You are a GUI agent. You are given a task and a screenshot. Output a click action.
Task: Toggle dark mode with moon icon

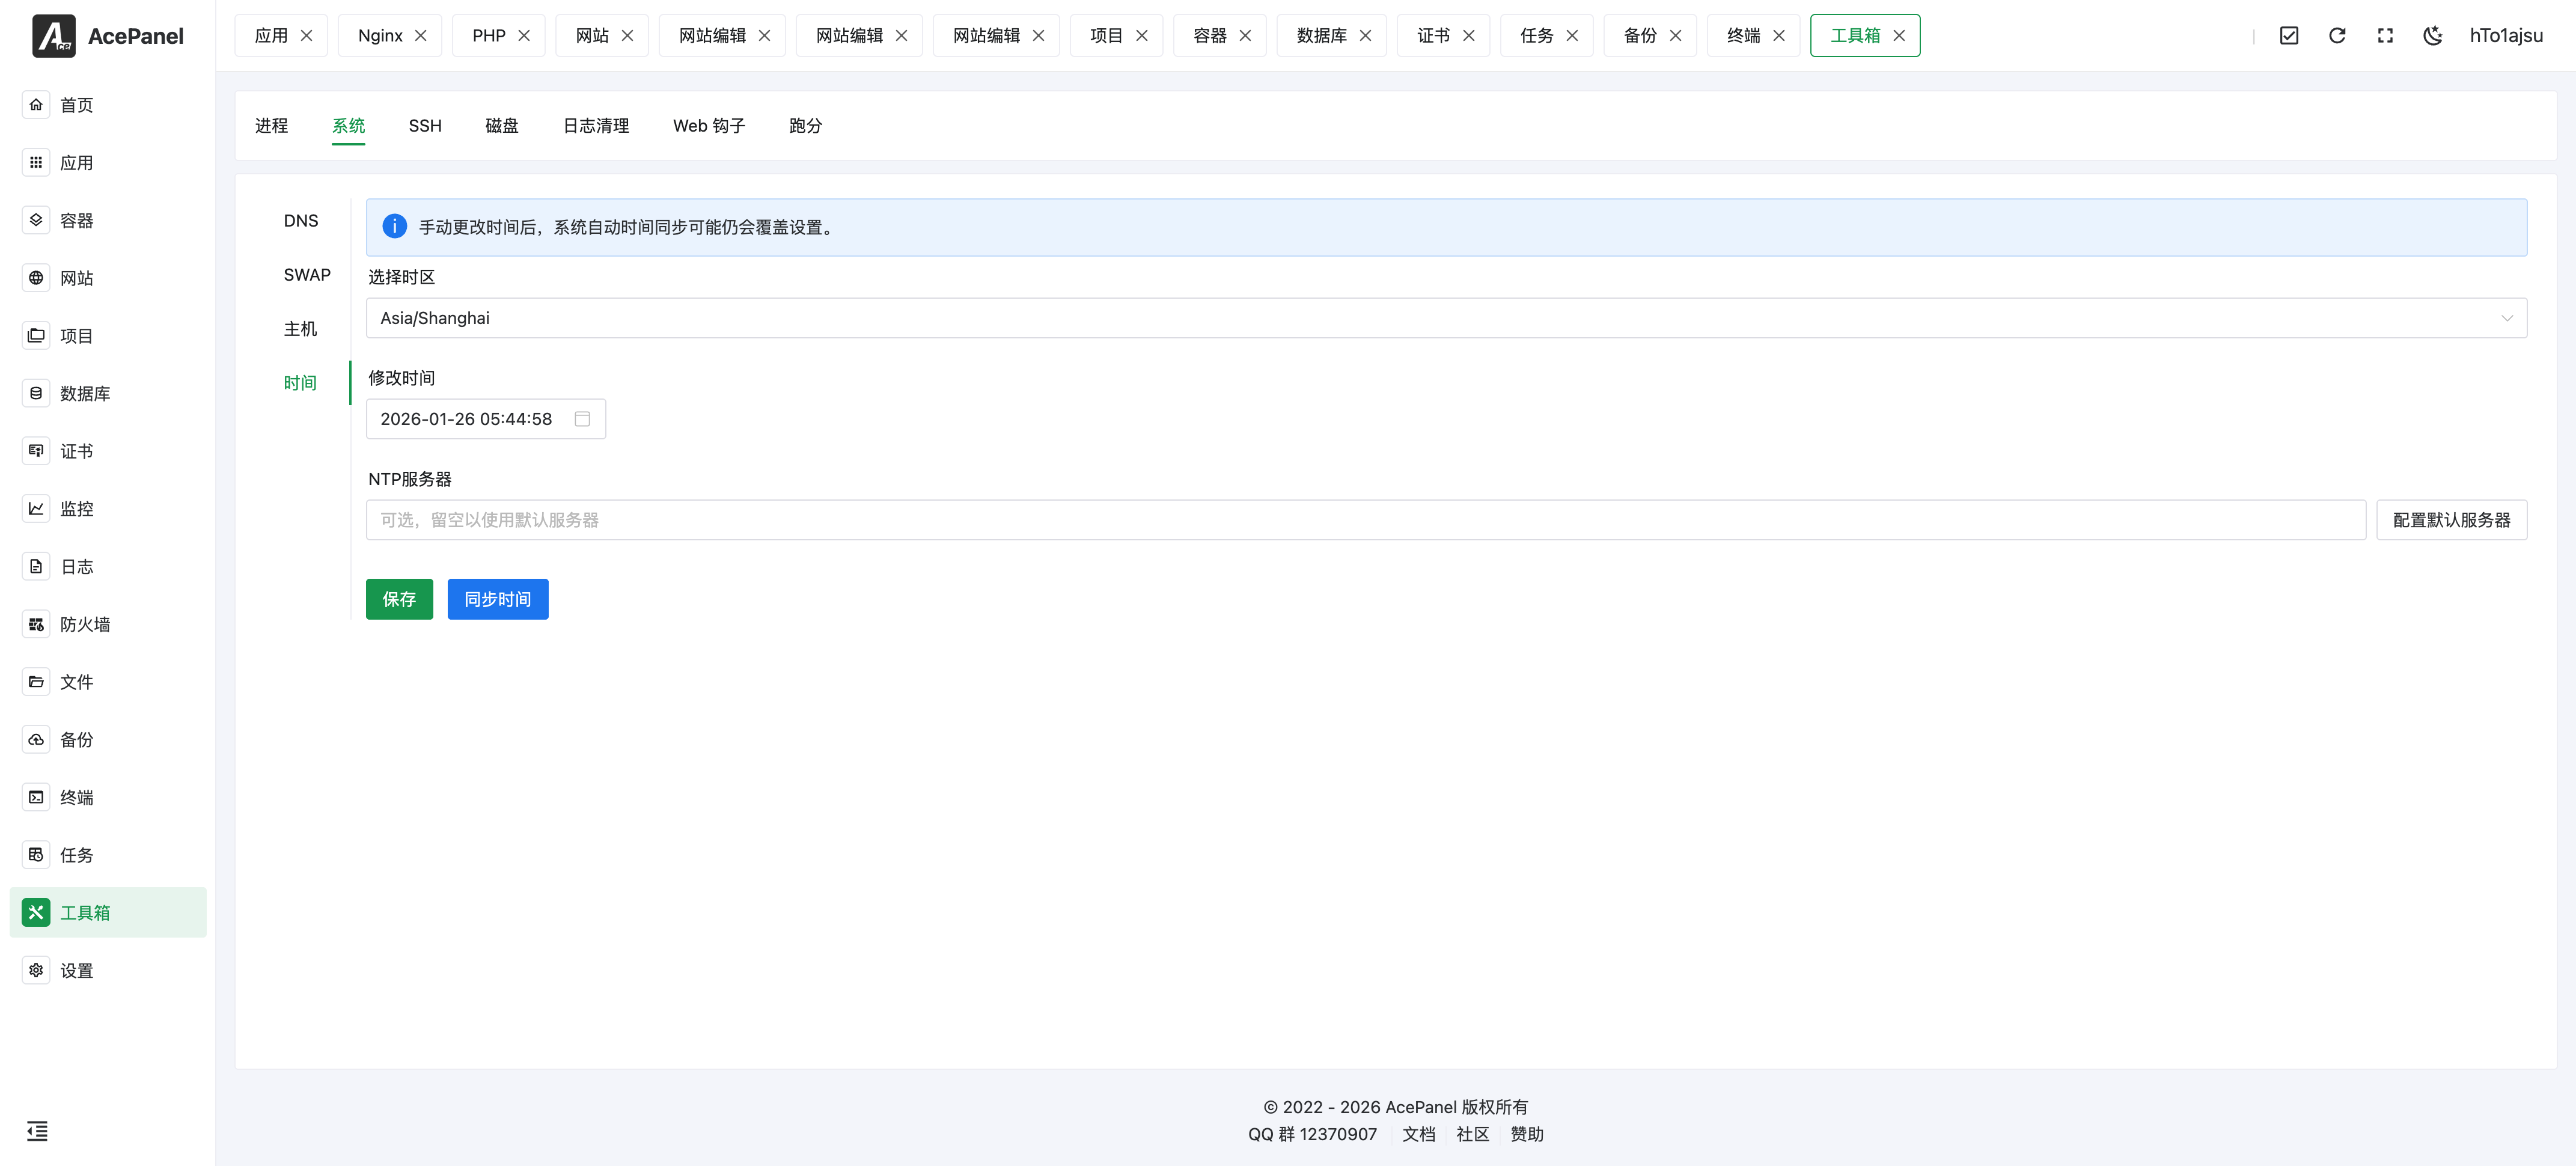pos(2433,36)
